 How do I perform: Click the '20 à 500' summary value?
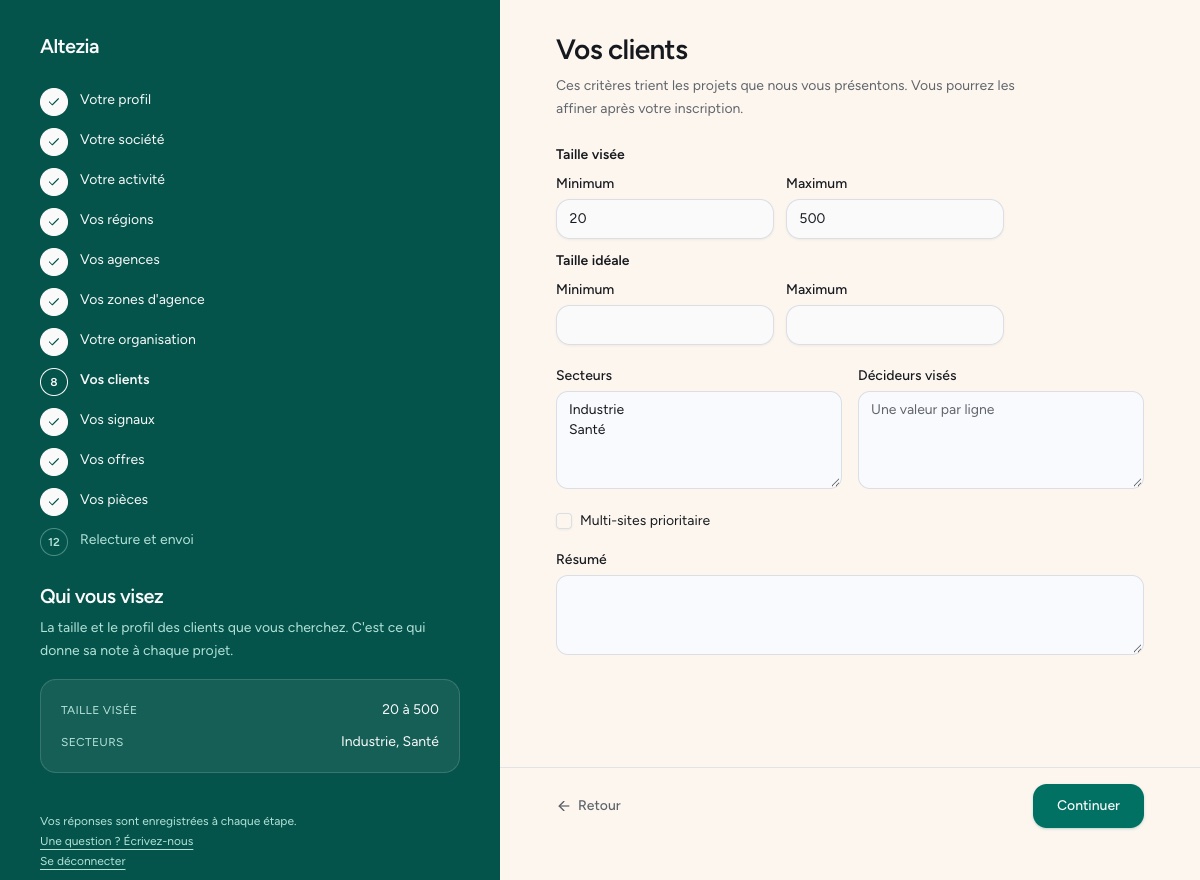point(410,709)
